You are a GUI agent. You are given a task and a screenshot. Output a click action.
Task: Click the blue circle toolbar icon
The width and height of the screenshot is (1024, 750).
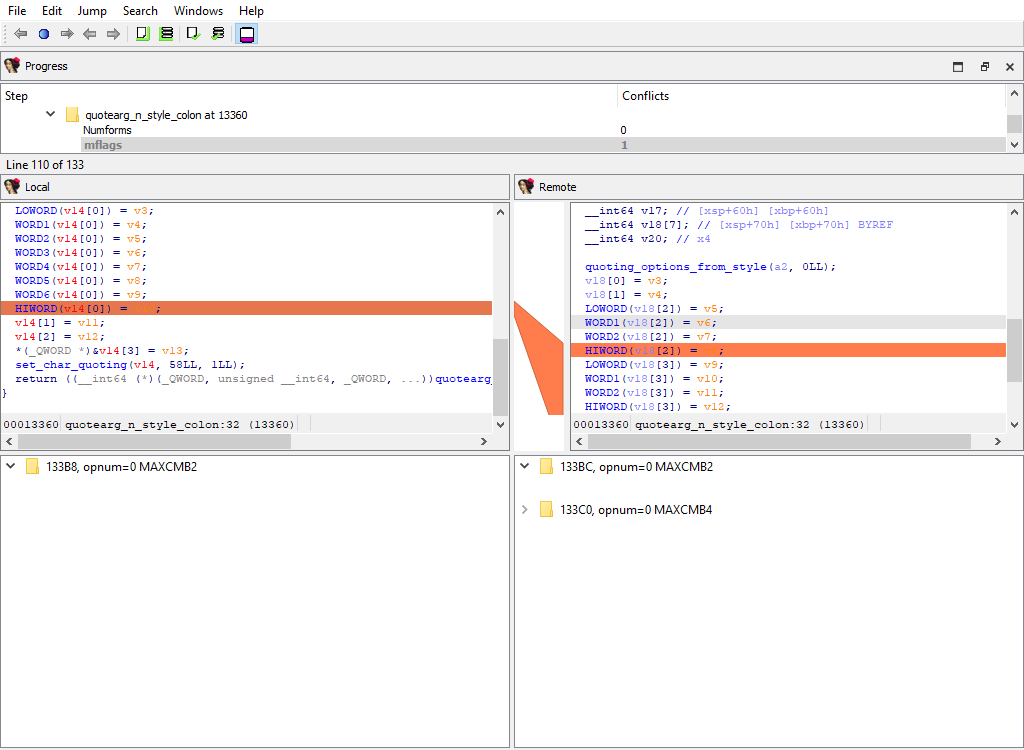[44, 34]
